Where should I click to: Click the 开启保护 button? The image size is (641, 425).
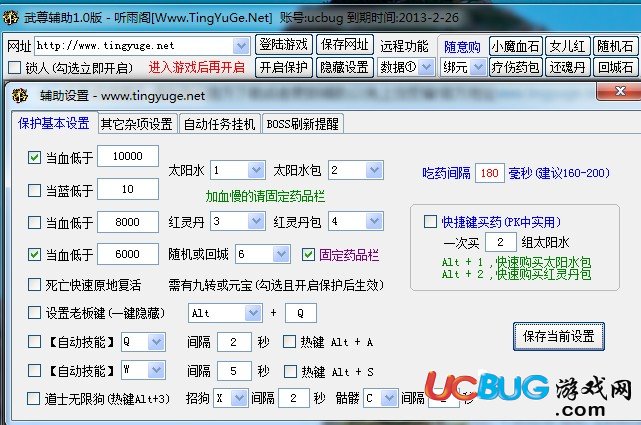point(284,67)
